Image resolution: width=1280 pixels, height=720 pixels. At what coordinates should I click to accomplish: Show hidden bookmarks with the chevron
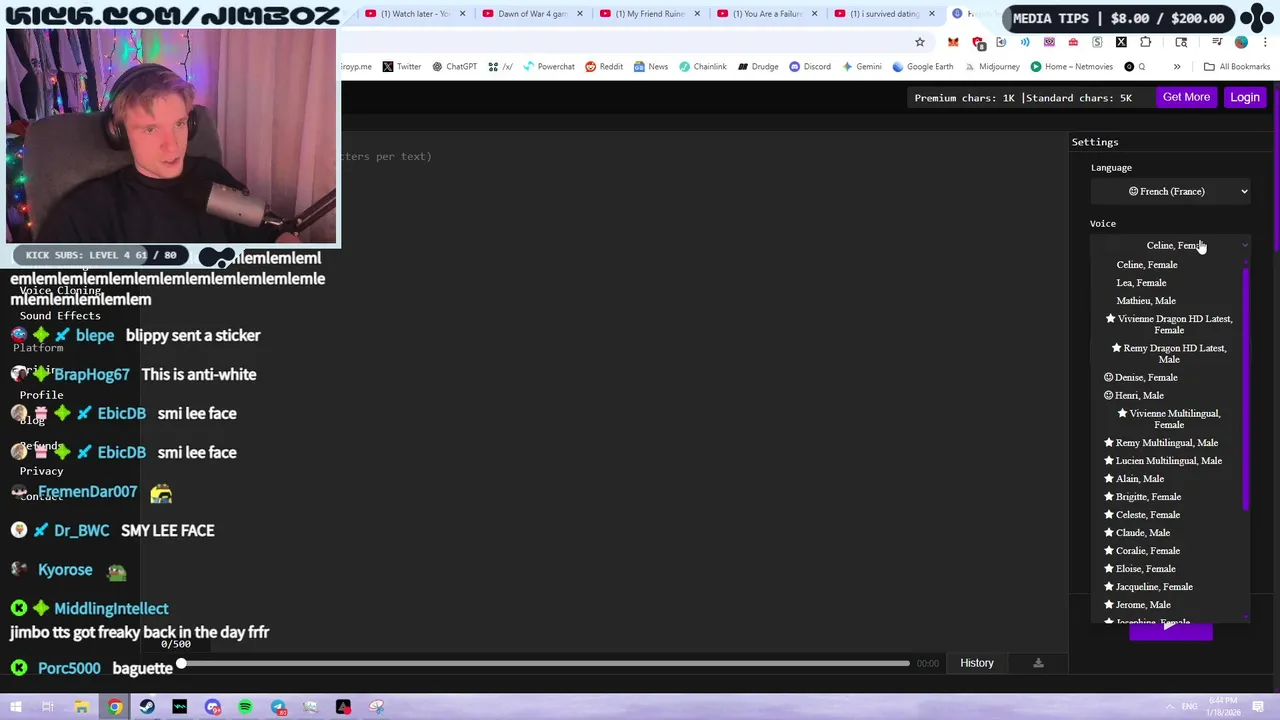coord(1177,67)
